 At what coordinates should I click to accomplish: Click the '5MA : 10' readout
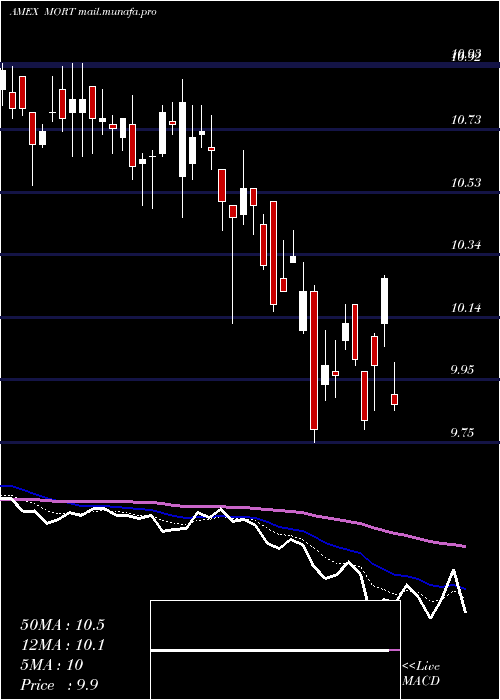point(52,665)
